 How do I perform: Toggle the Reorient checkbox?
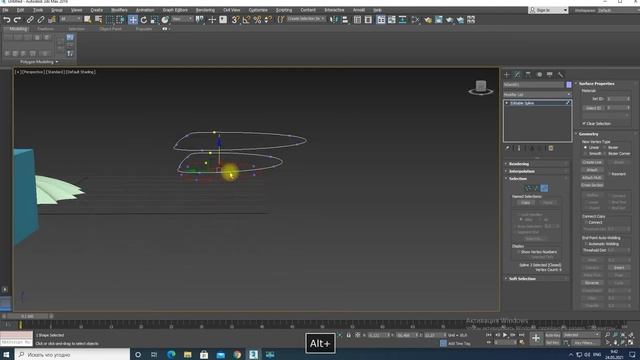[610, 174]
